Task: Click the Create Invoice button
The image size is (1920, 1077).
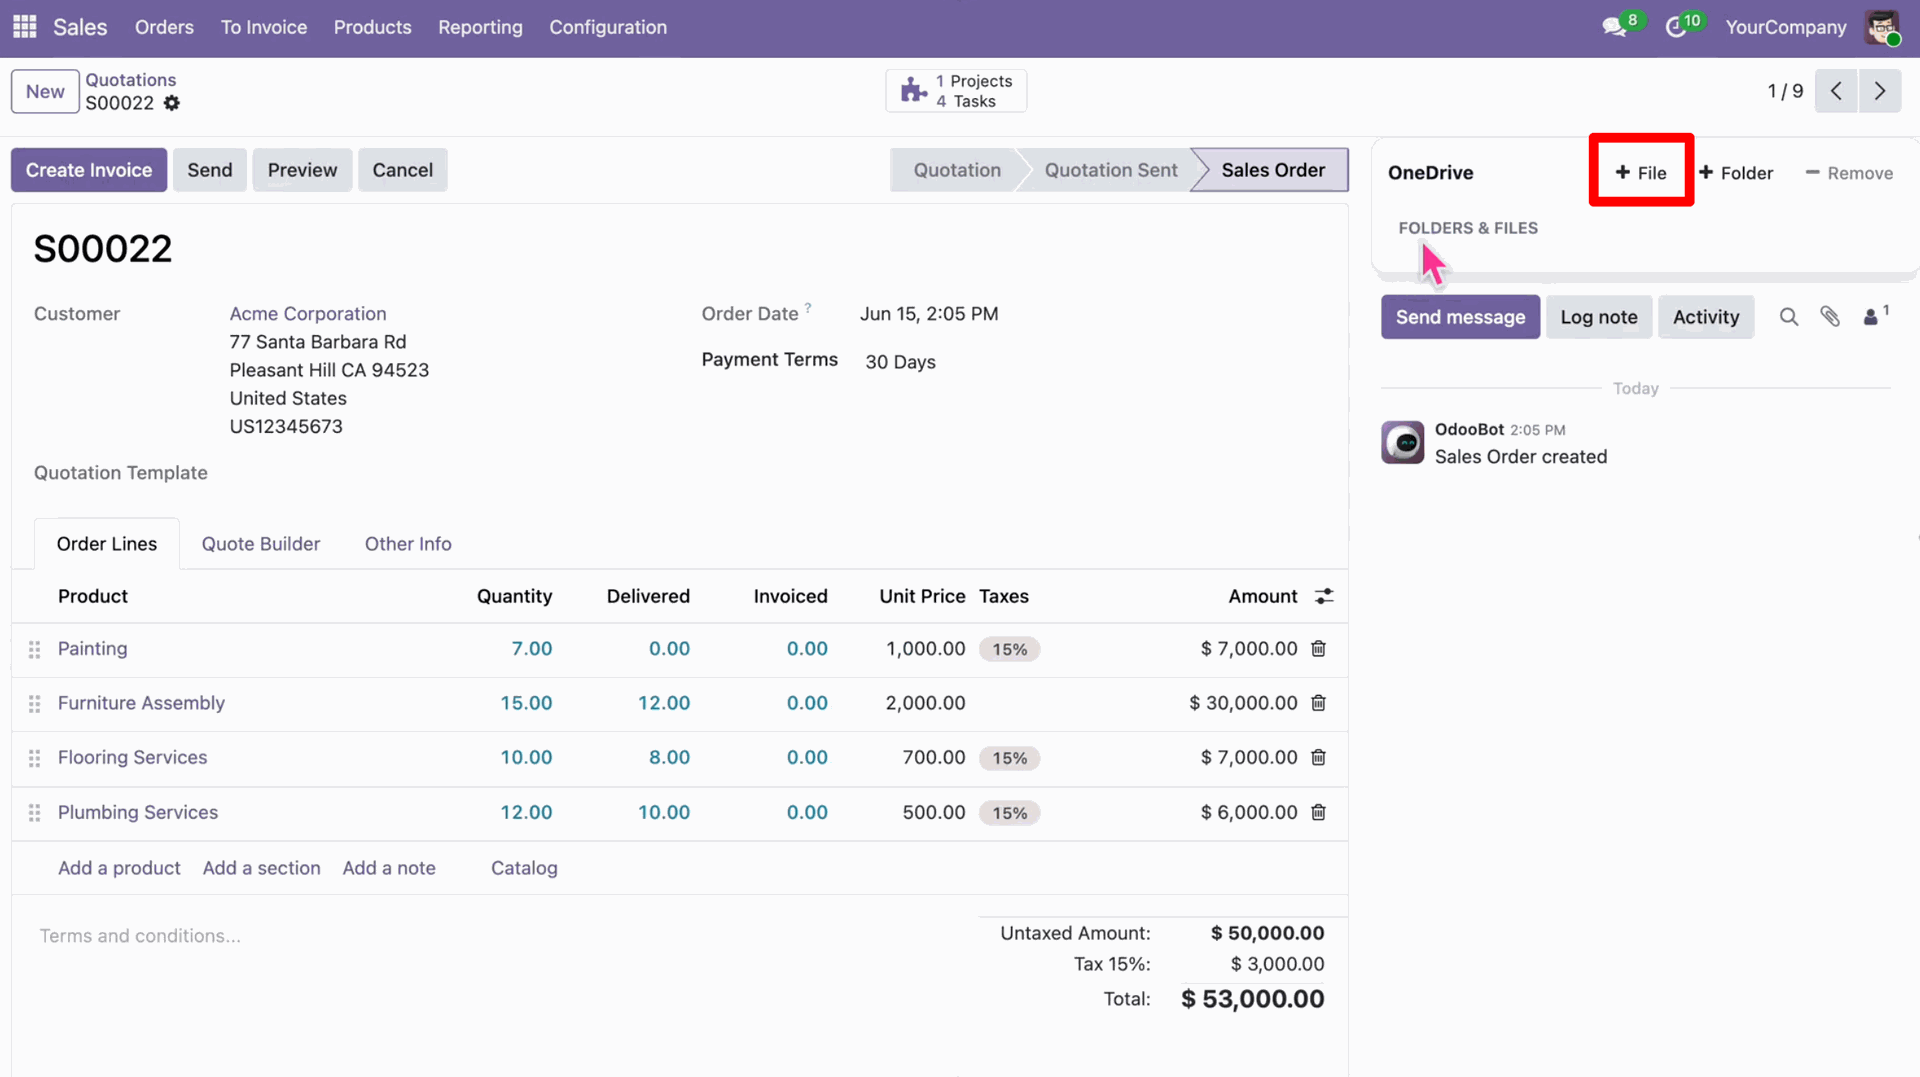Action: coord(89,170)
